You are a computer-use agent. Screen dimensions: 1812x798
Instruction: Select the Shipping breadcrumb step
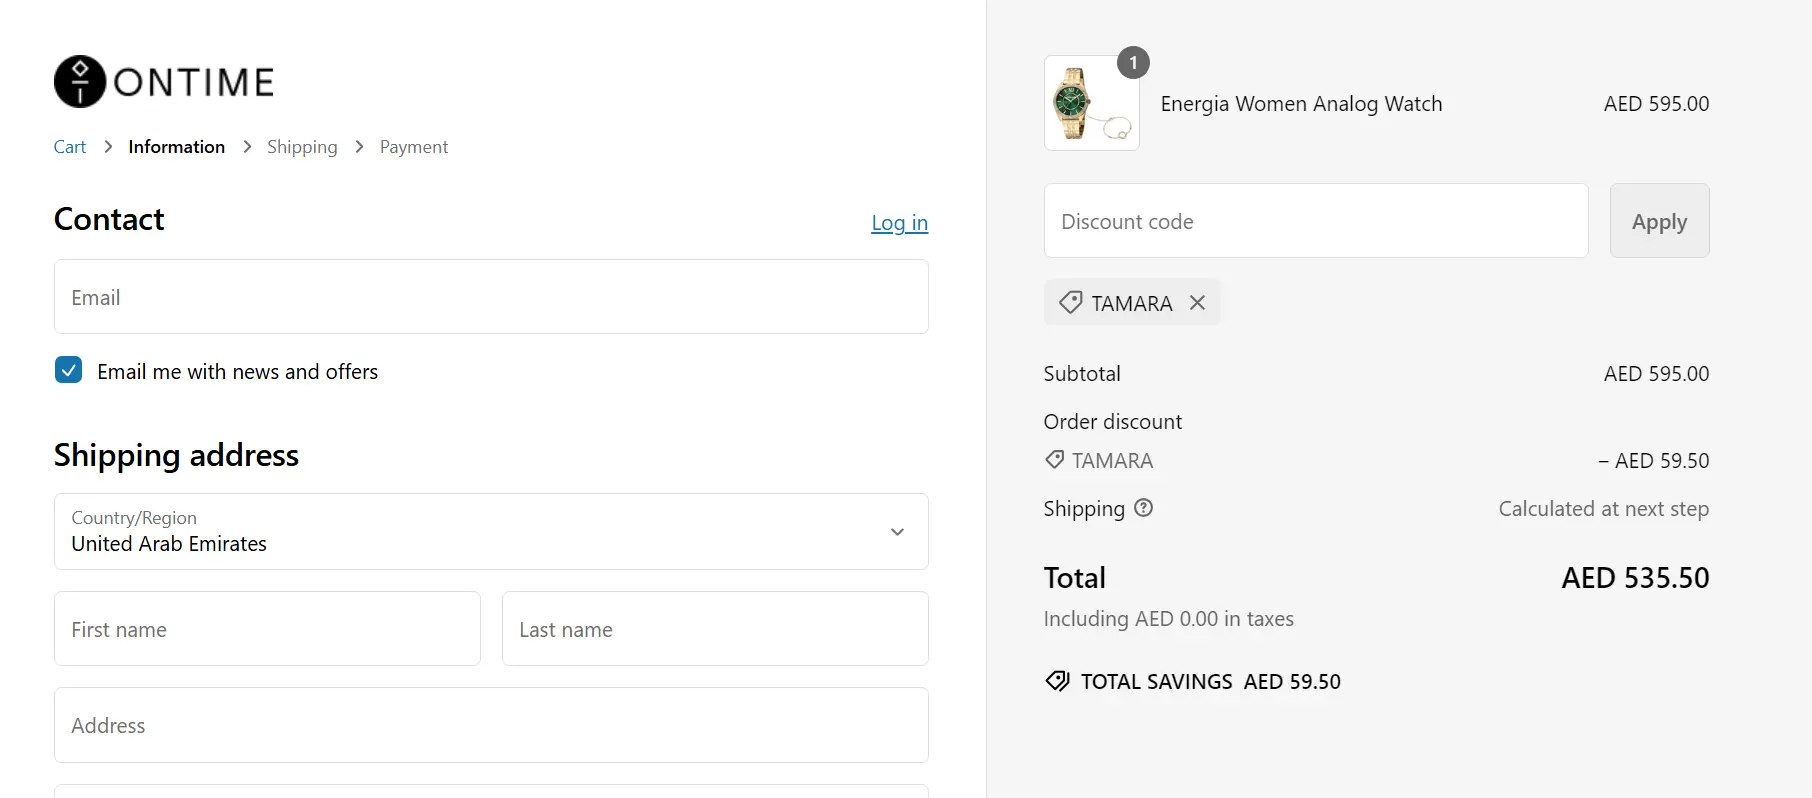302,147
